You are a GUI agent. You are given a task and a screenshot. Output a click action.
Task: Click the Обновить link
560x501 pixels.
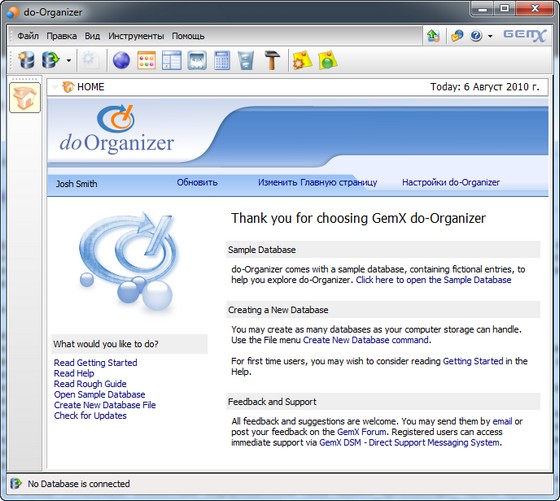197,182
